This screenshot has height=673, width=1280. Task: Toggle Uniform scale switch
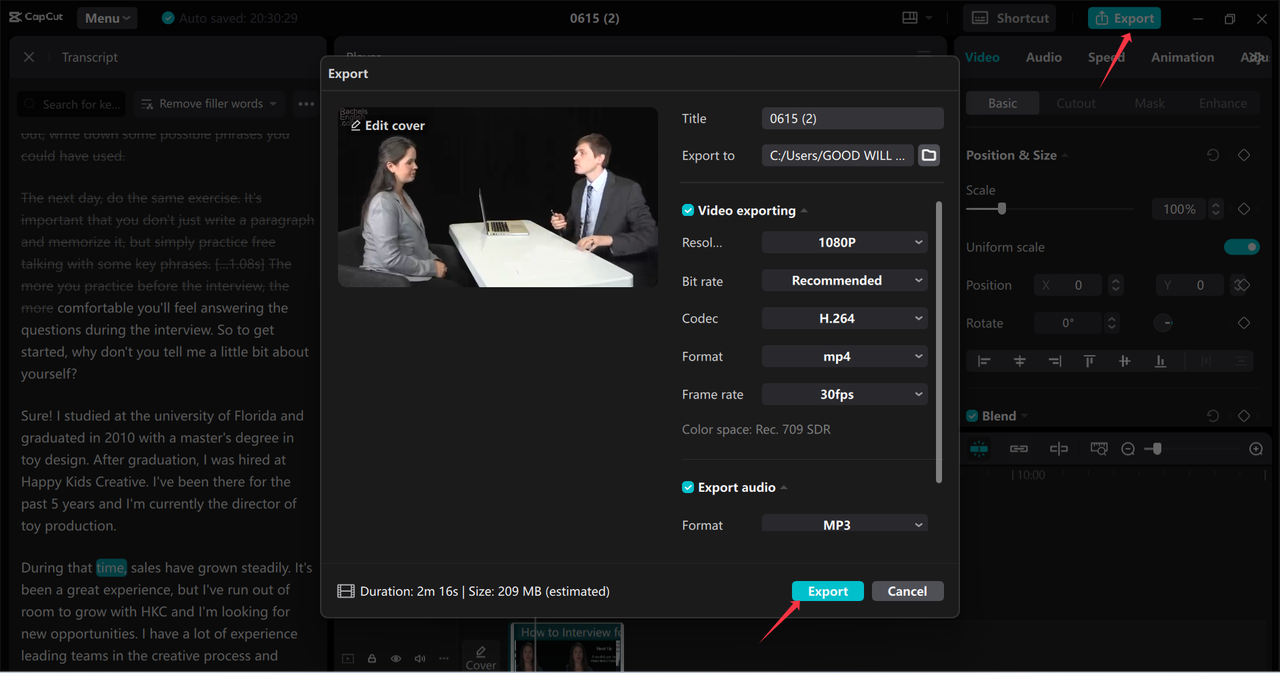tap(1241, 247)
